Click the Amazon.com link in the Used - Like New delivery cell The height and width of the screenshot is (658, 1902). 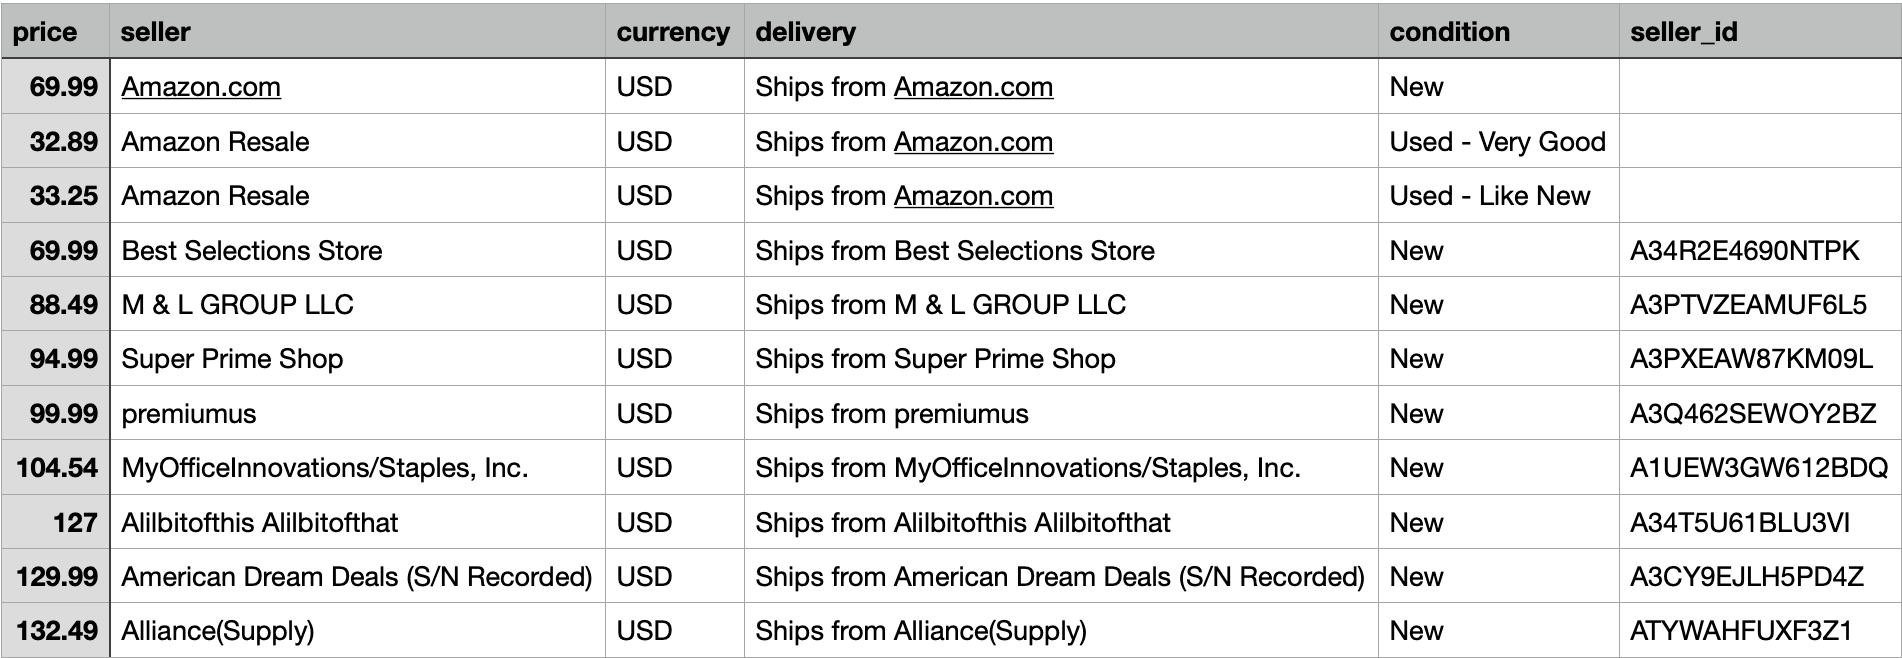973,196
